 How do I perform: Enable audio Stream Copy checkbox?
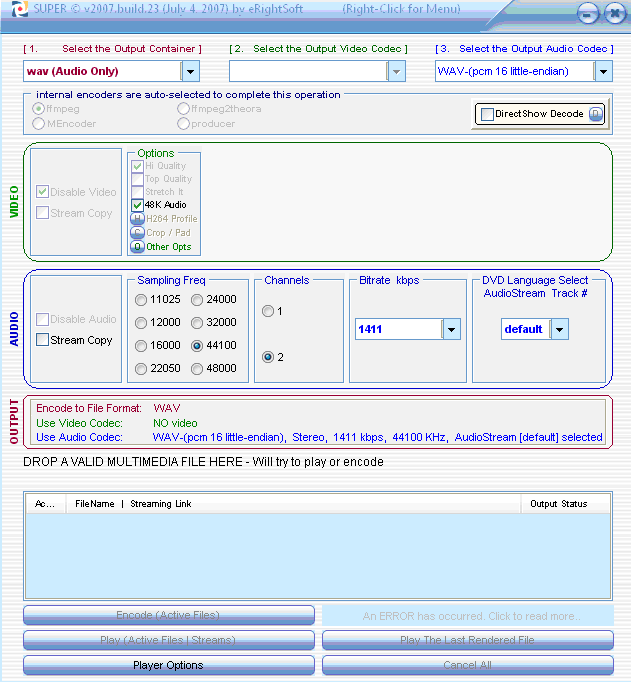[x=42, y=340]
